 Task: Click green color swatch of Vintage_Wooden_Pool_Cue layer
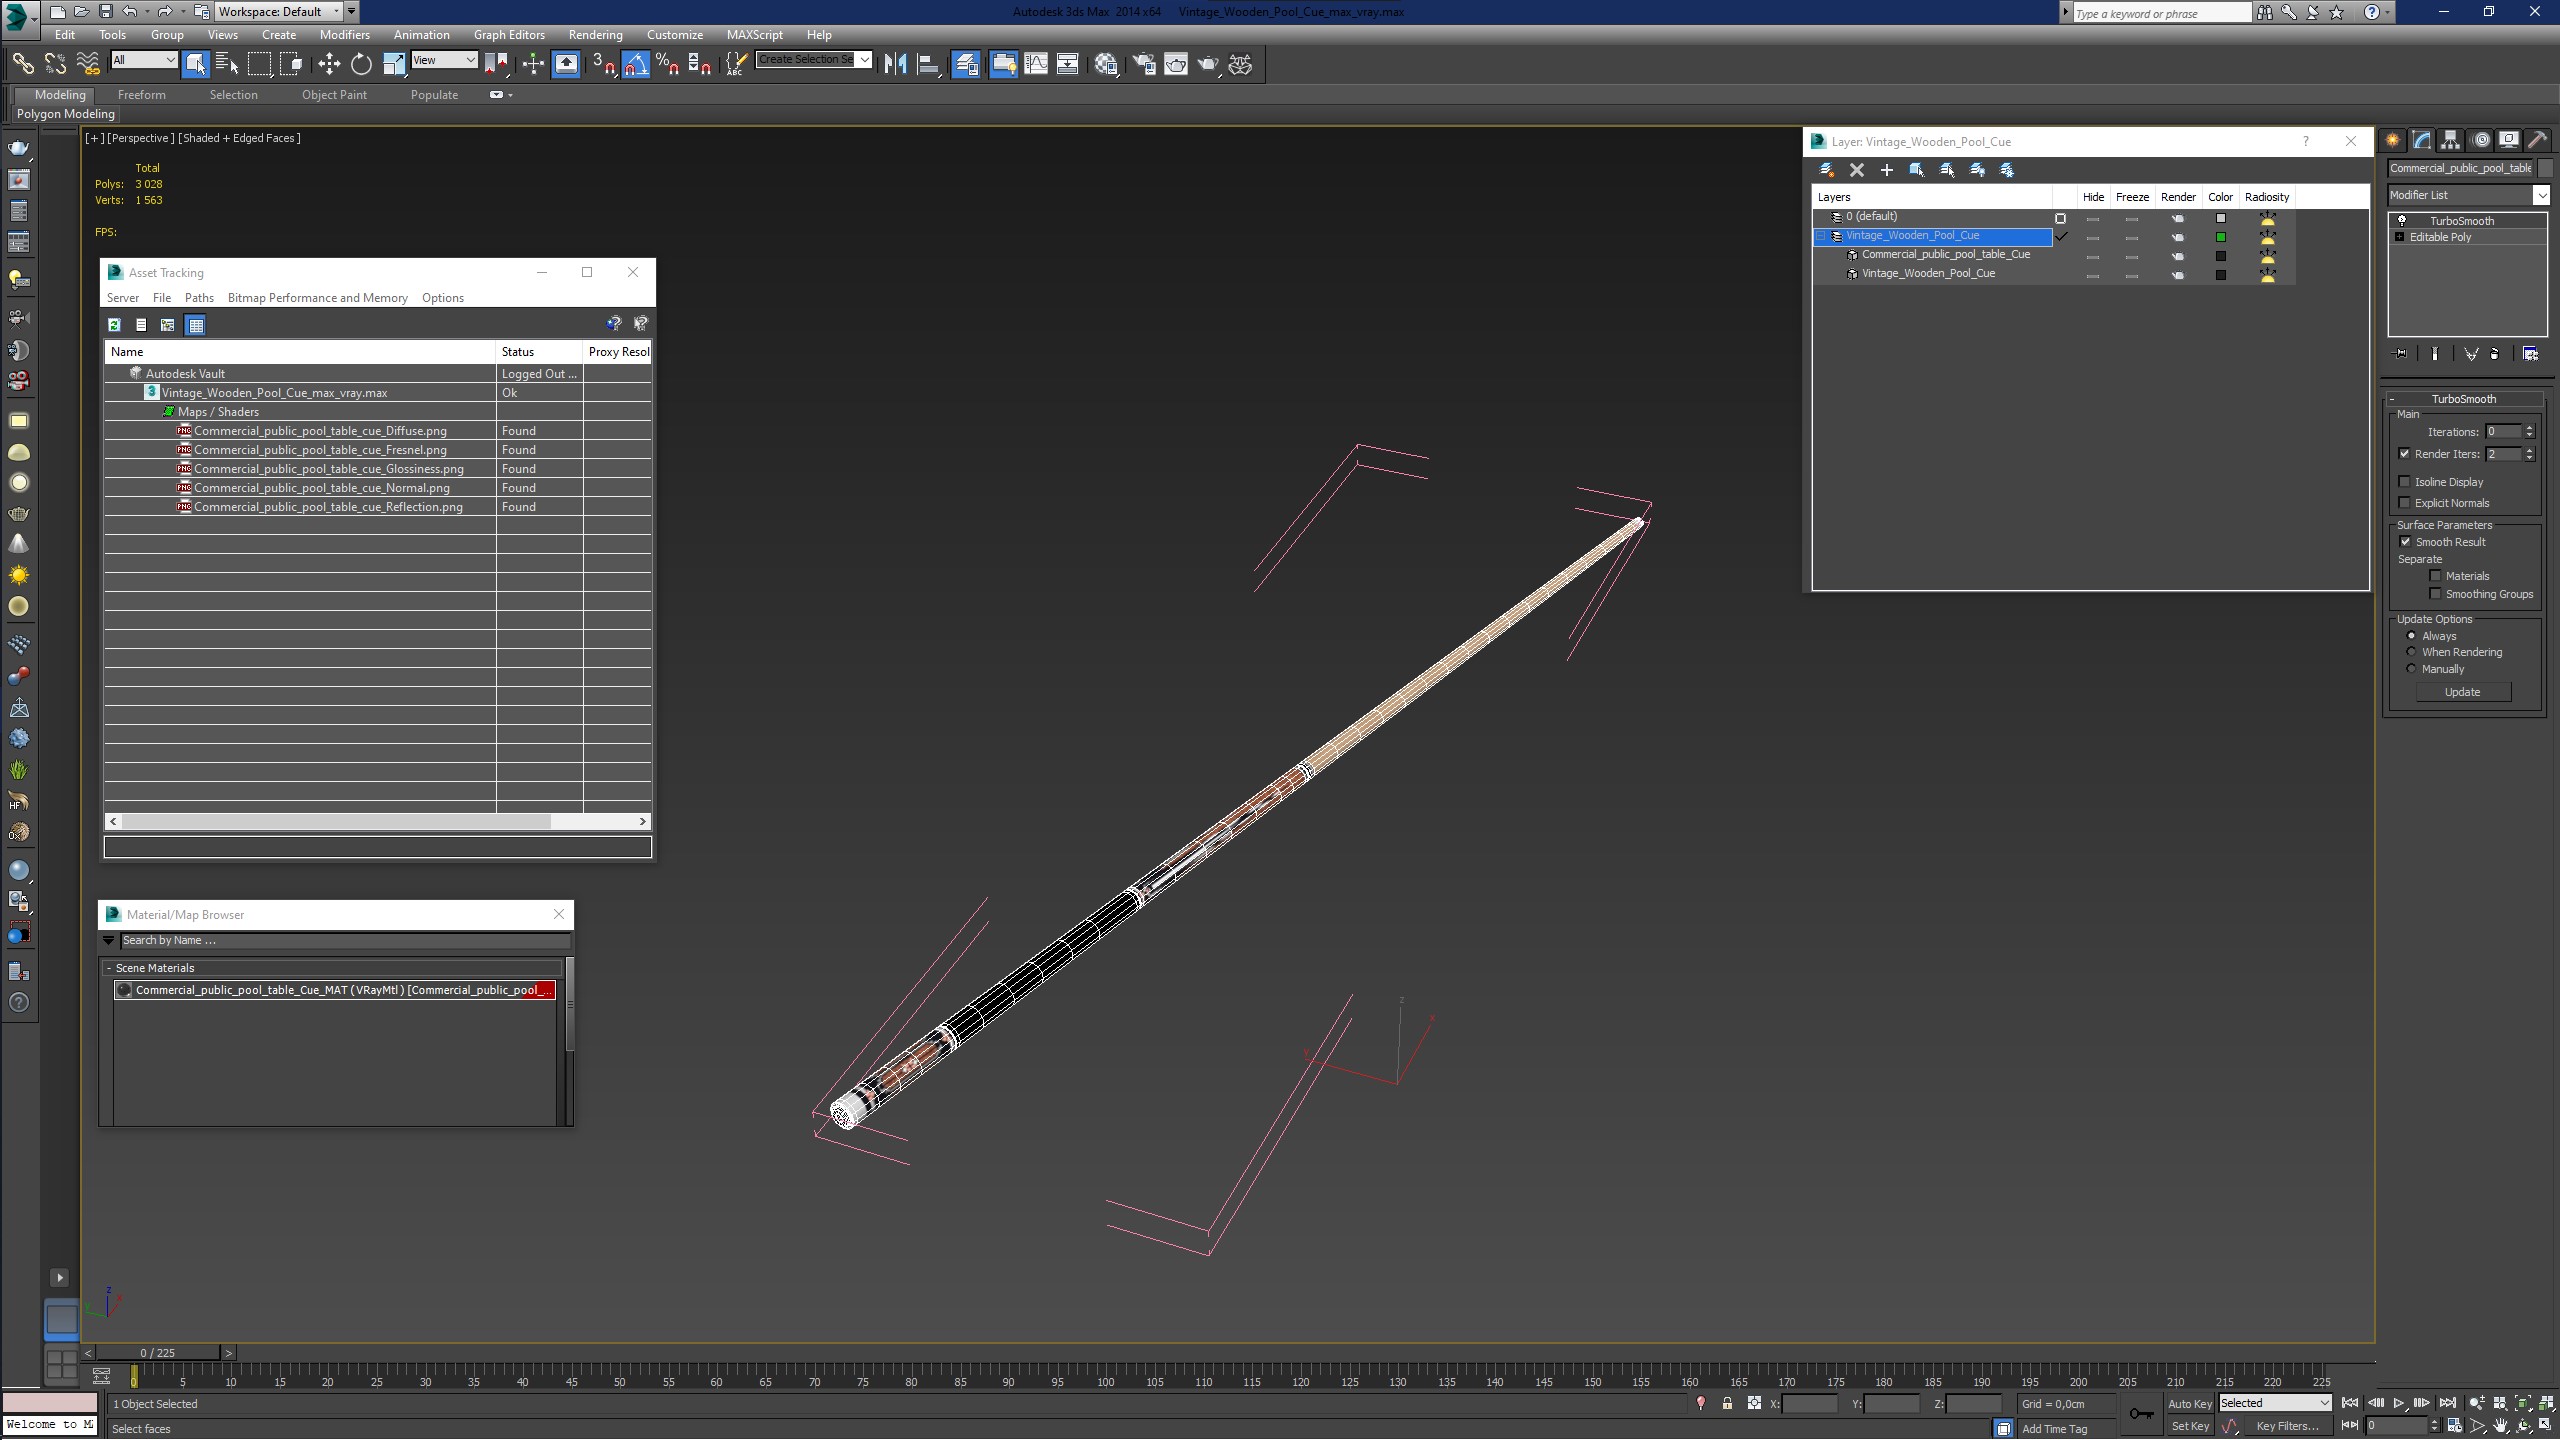pos(2221,237)
